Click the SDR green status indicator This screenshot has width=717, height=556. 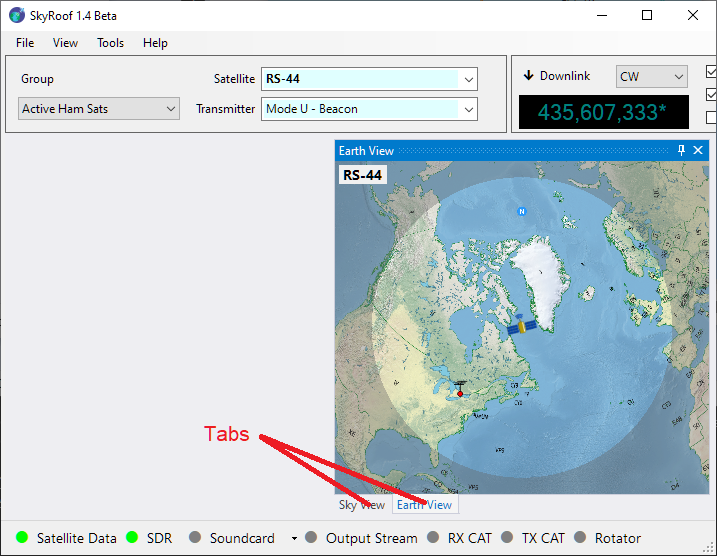(x=132, y=538)
